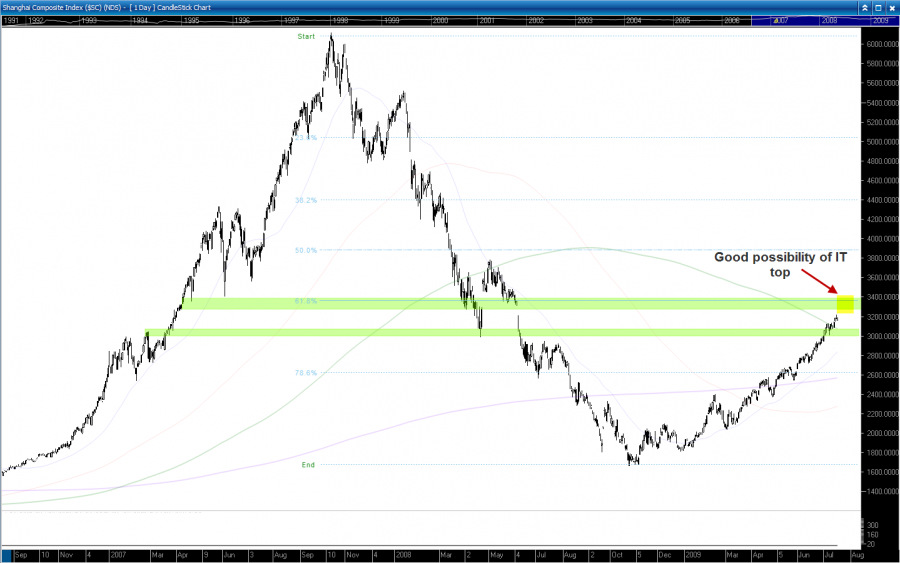Jump to 1991 in the year overview bar
Image resolution: width=900 pixels, height=563 pixels.
pos(11,21)
